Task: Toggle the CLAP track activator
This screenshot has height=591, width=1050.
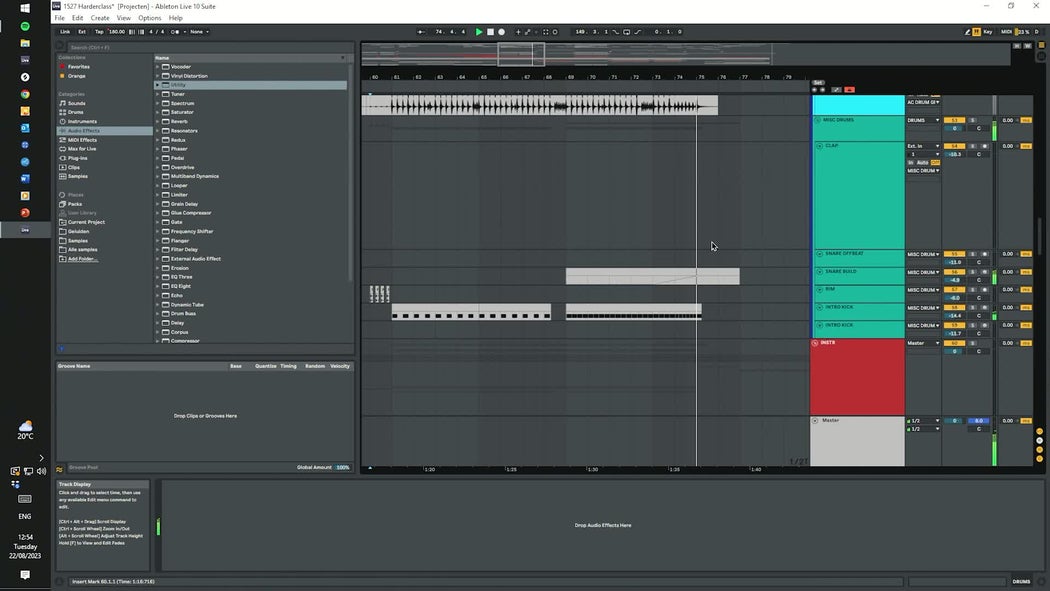Action: click(954, 146)
